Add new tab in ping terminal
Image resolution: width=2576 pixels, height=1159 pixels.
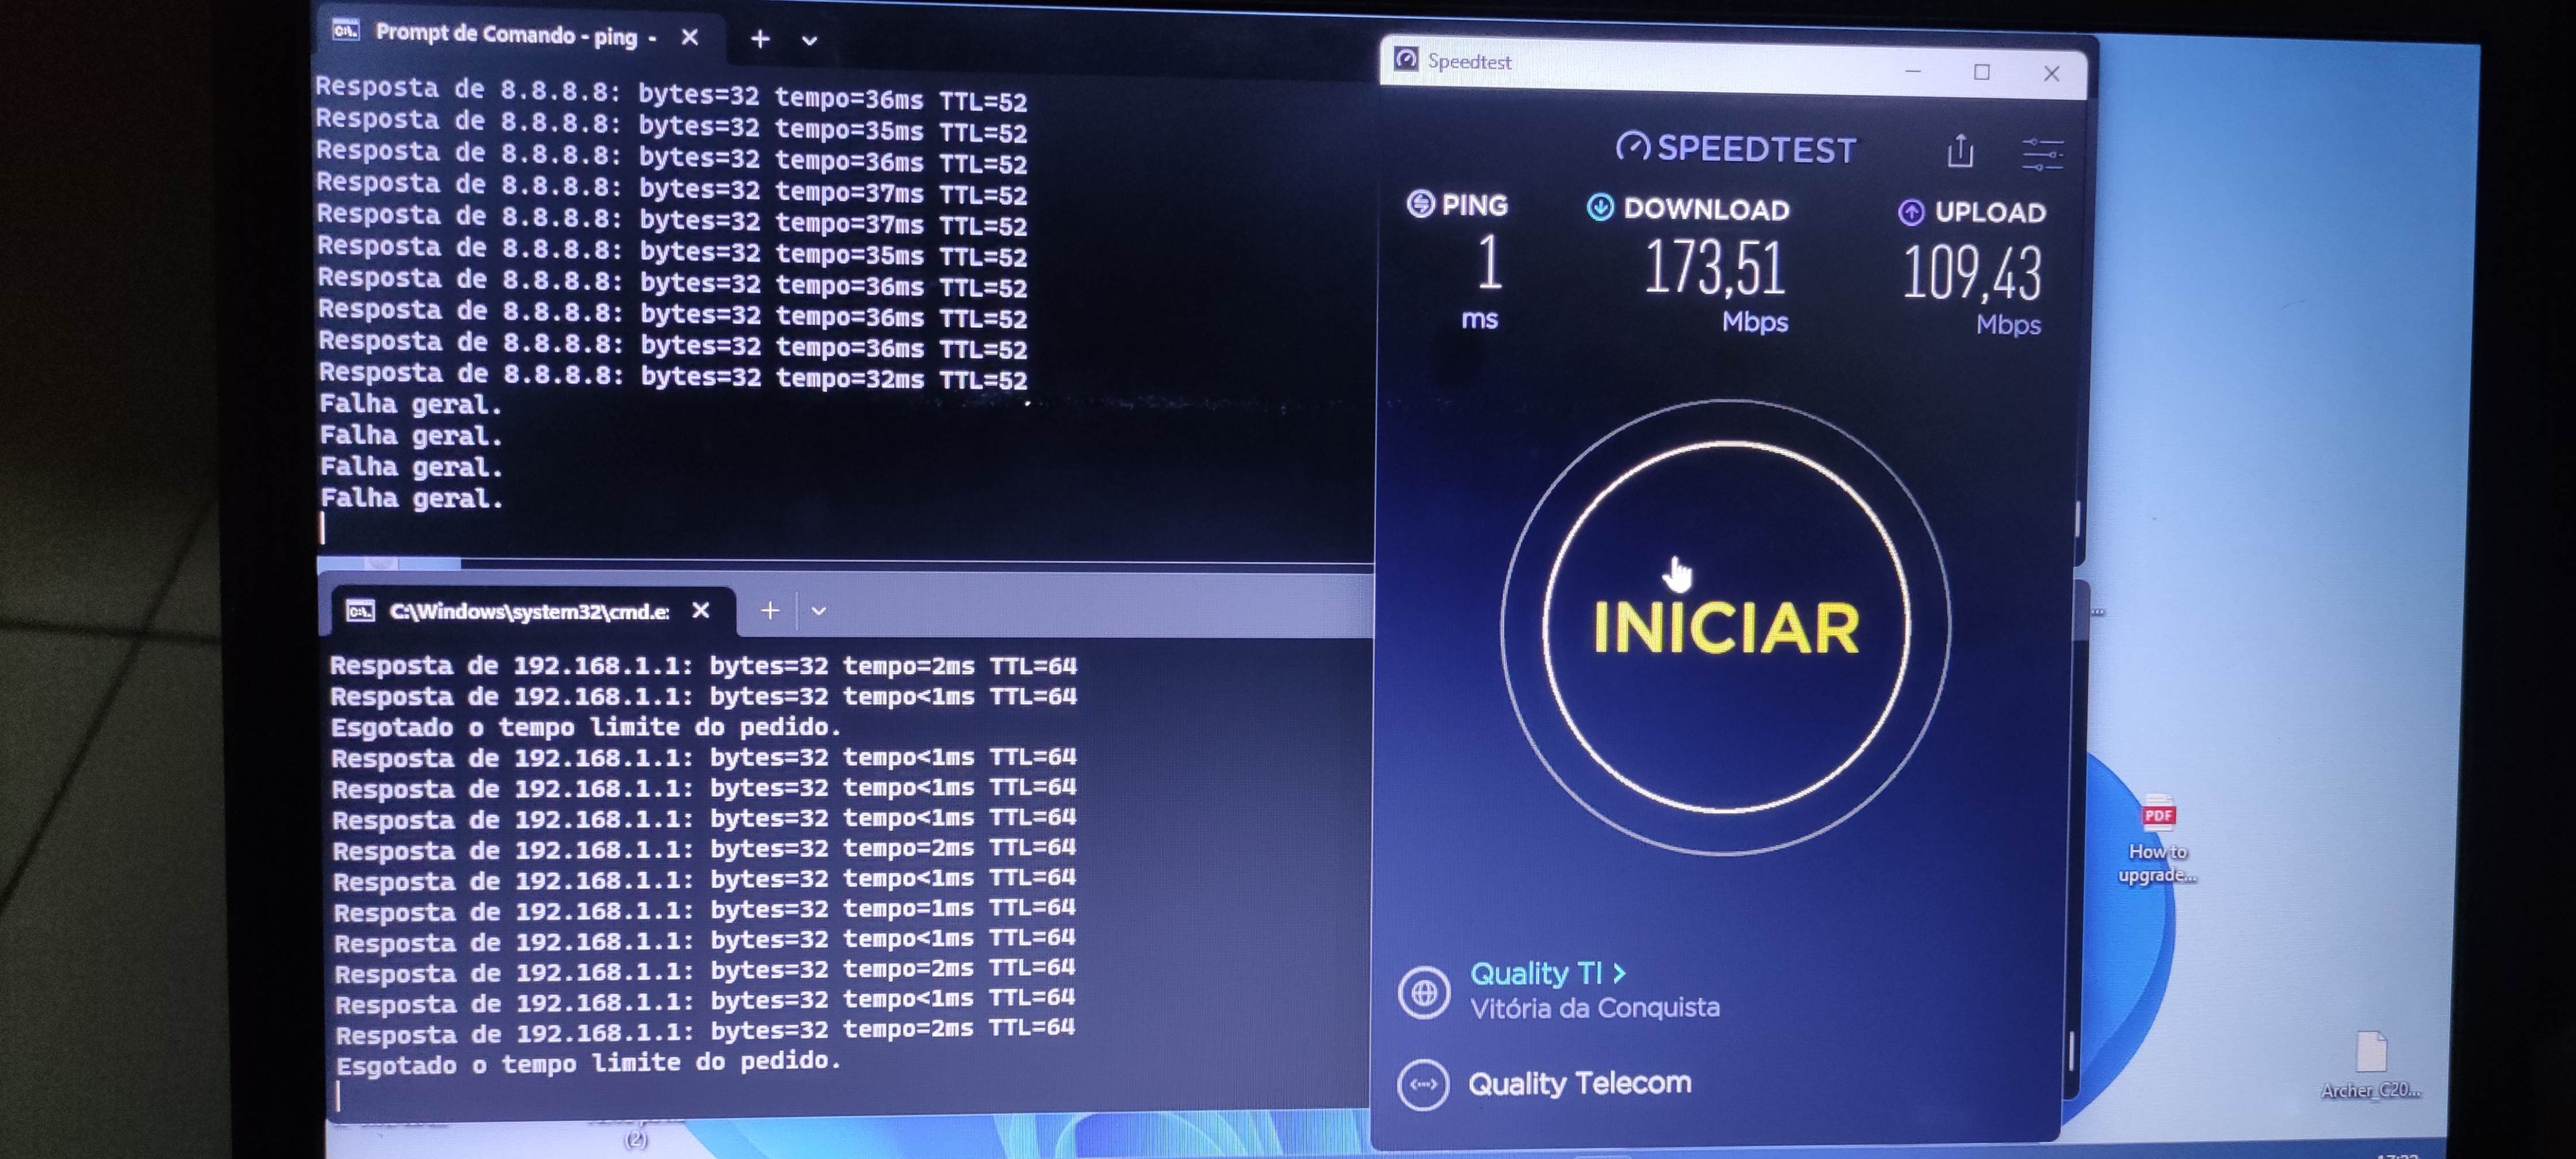pos(760,39)
